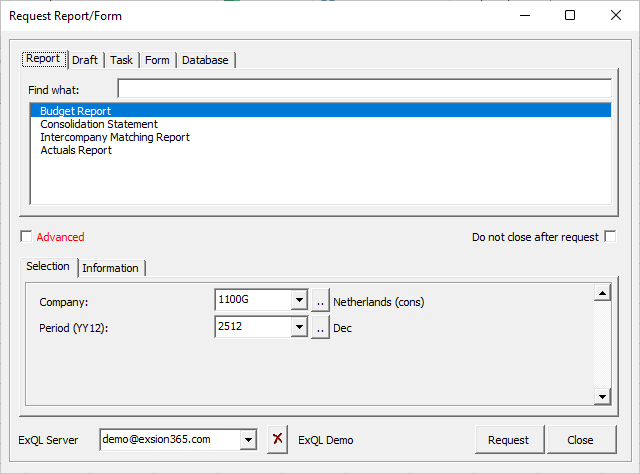Tick 'Do not close after request' checkbox
The width and height of the screenshot is (640, 474).
[x=610, y=236]
